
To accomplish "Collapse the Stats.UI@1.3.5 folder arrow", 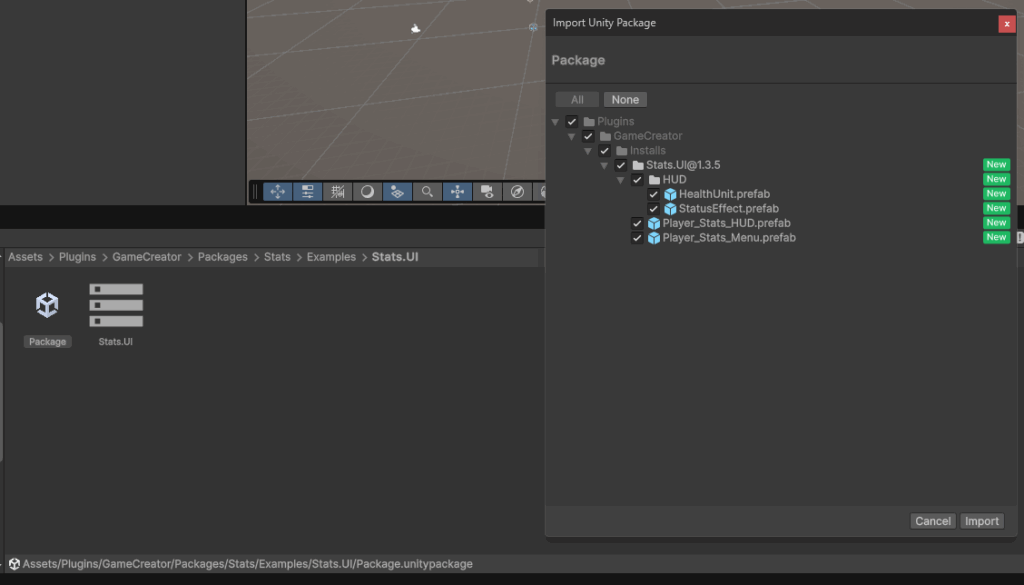I will click(x=604, y=165).
